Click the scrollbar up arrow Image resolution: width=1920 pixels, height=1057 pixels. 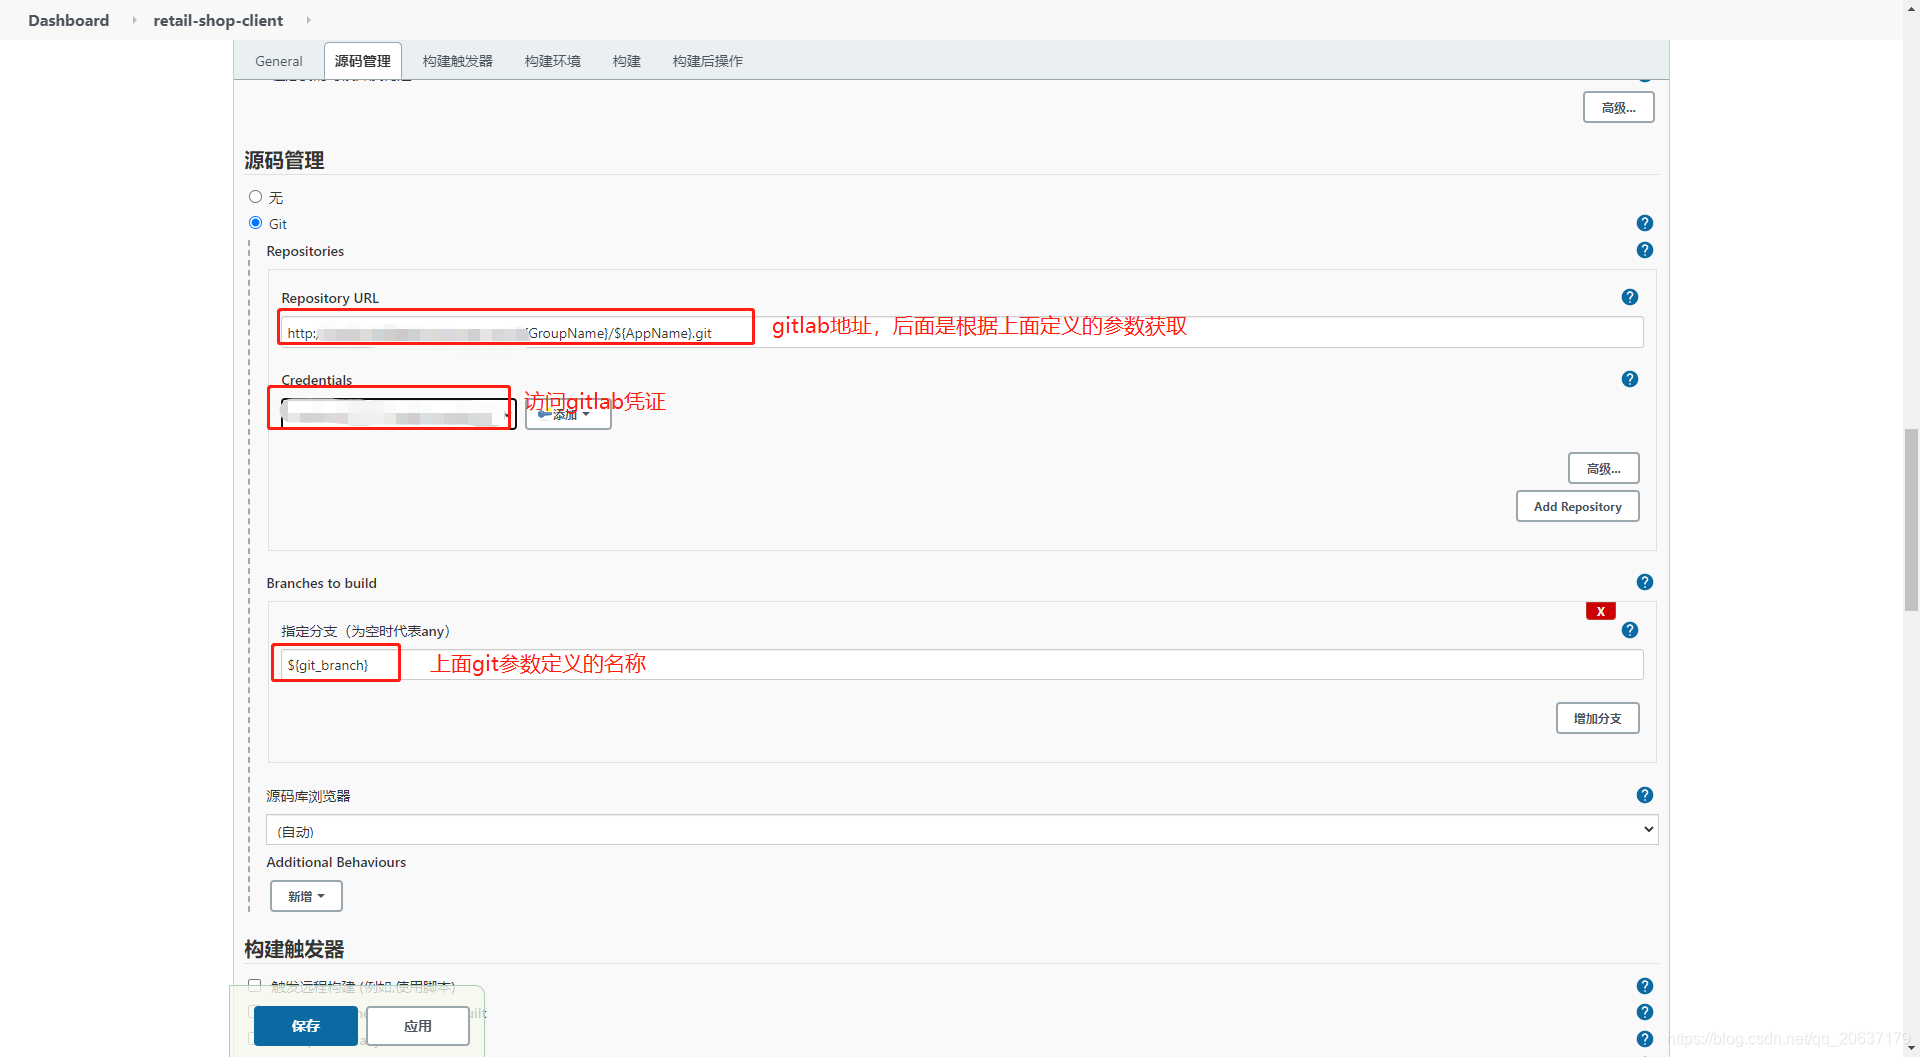pyautogui.click(x=1911, y=7)
